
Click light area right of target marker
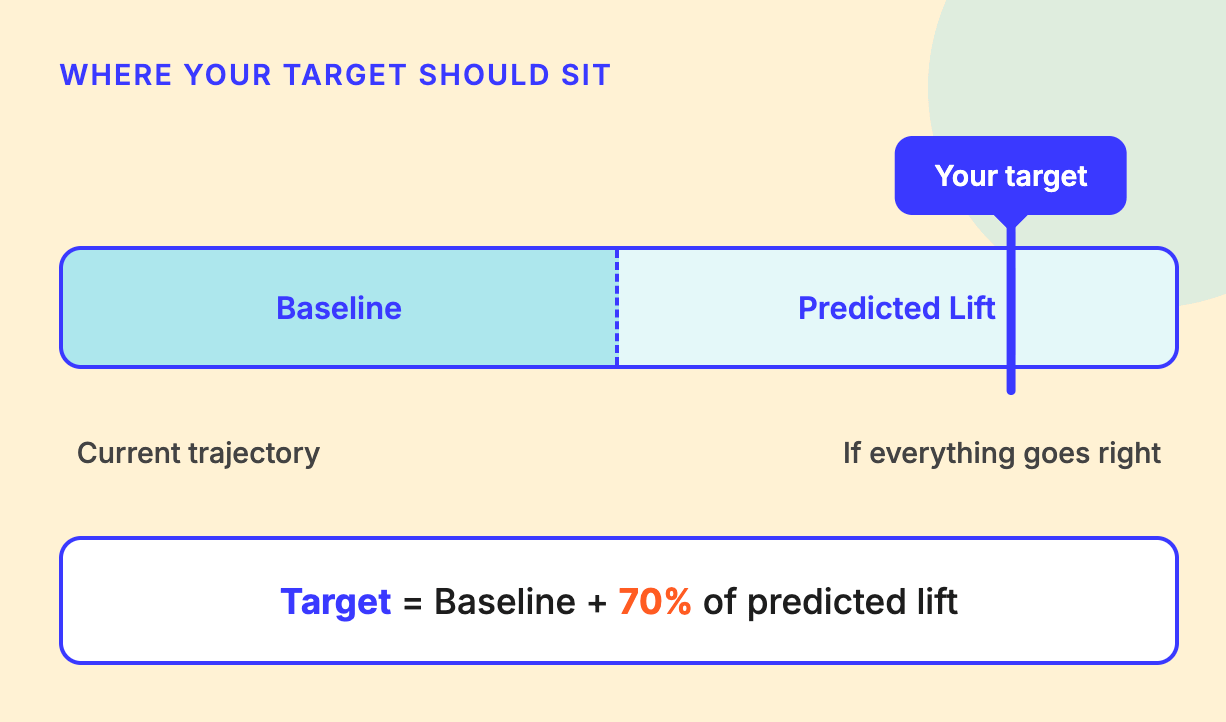coord(1096,308)
